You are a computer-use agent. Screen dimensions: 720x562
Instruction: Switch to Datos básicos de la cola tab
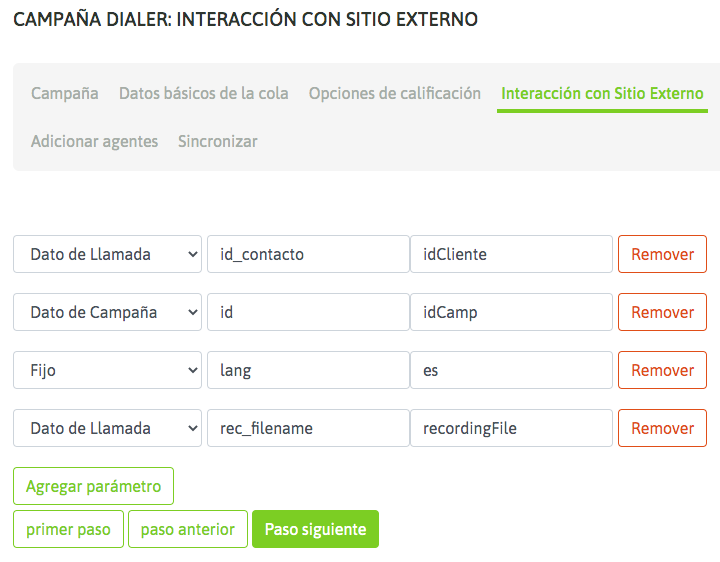click(x=203, y=93)
